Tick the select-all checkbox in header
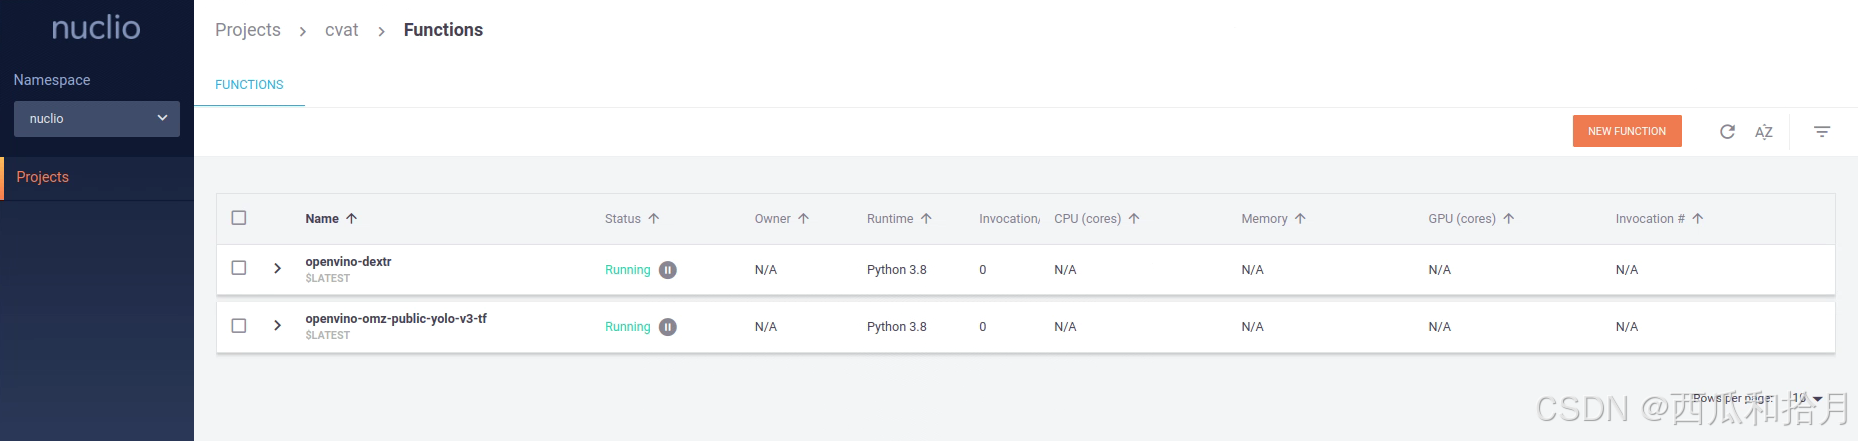1858x441 pixels. [239, 218]
